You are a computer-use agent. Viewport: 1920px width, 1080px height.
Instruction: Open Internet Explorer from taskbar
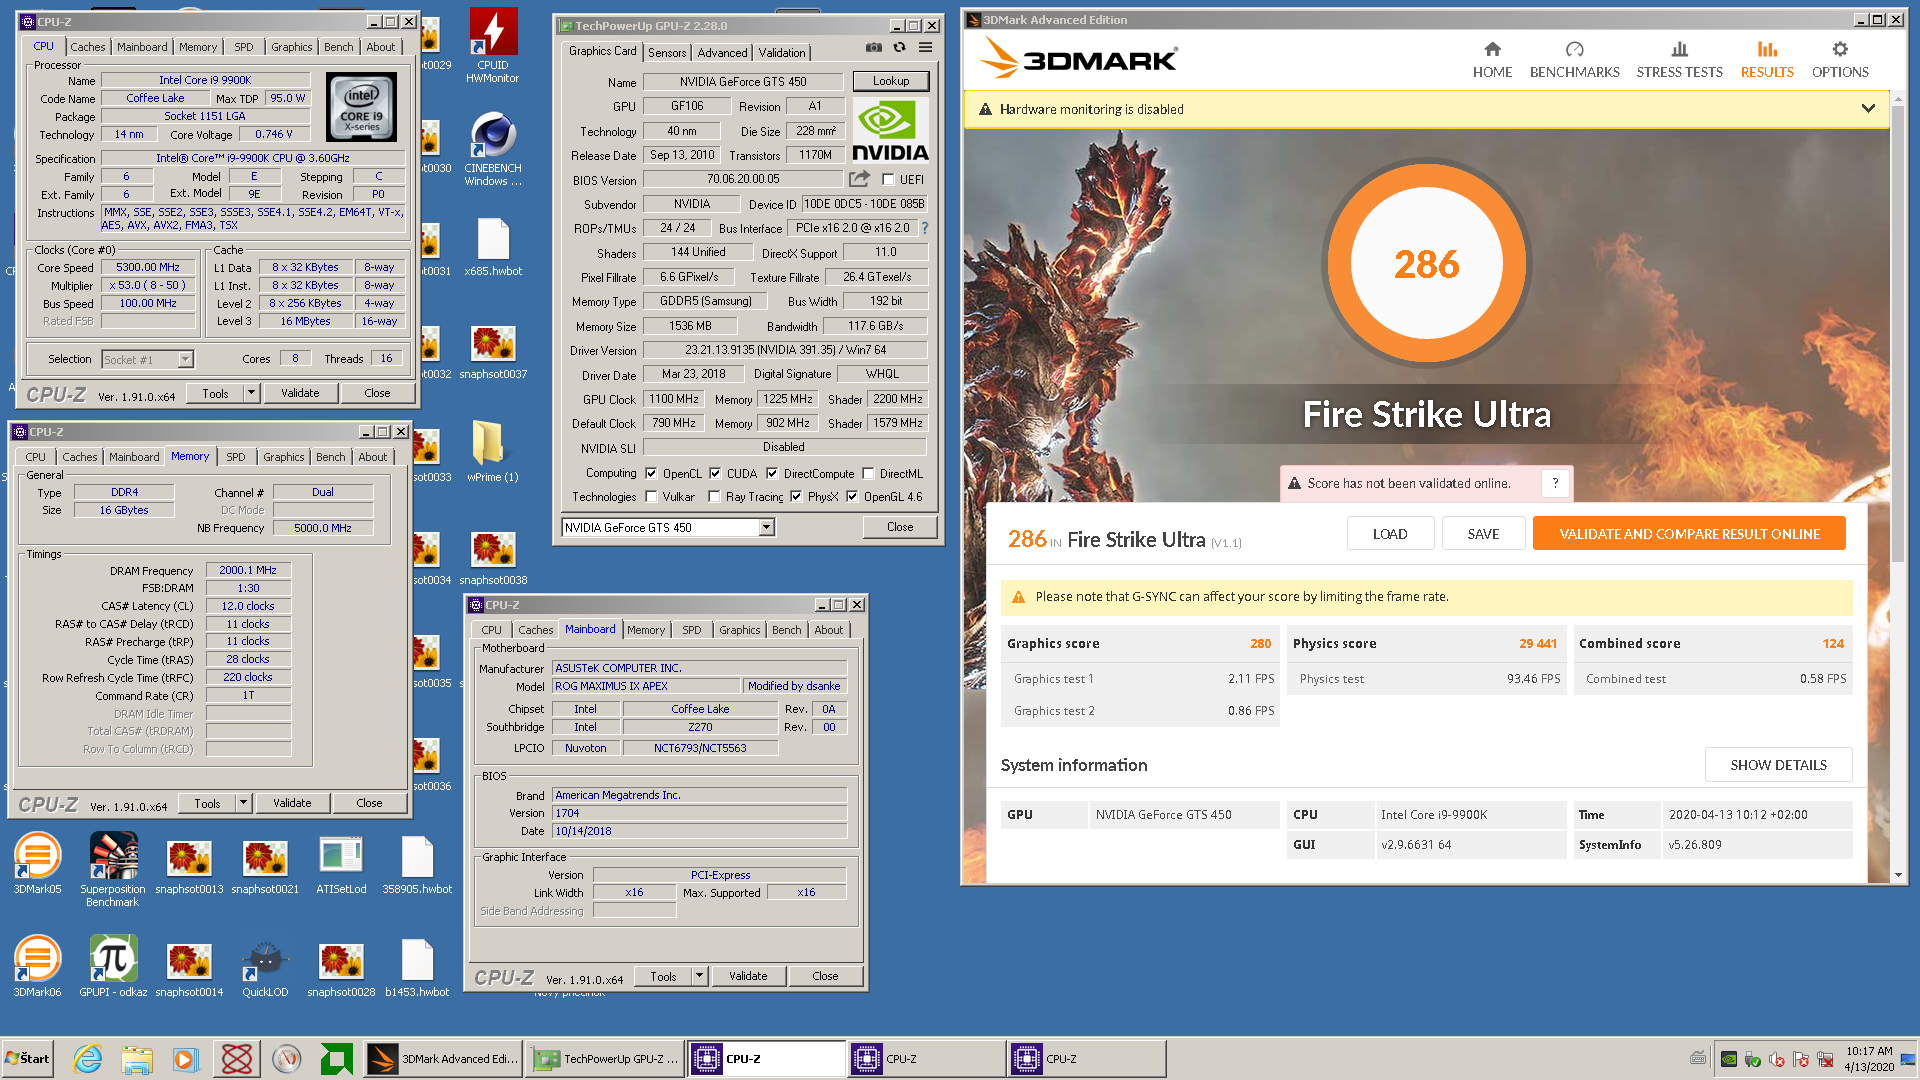tap(88, 1059)
